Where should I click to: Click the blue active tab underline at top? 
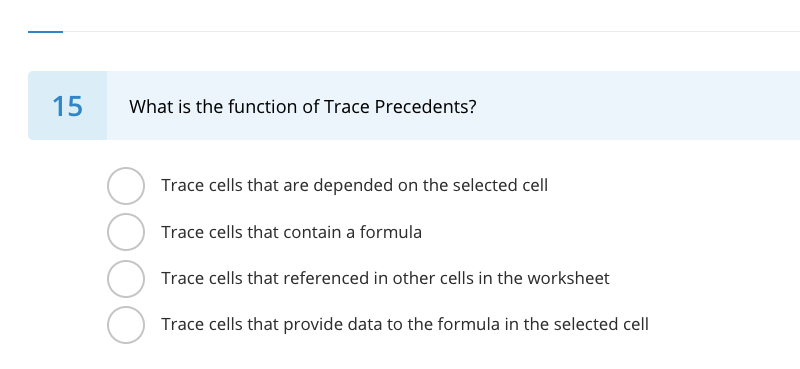(x=45, y=32)
